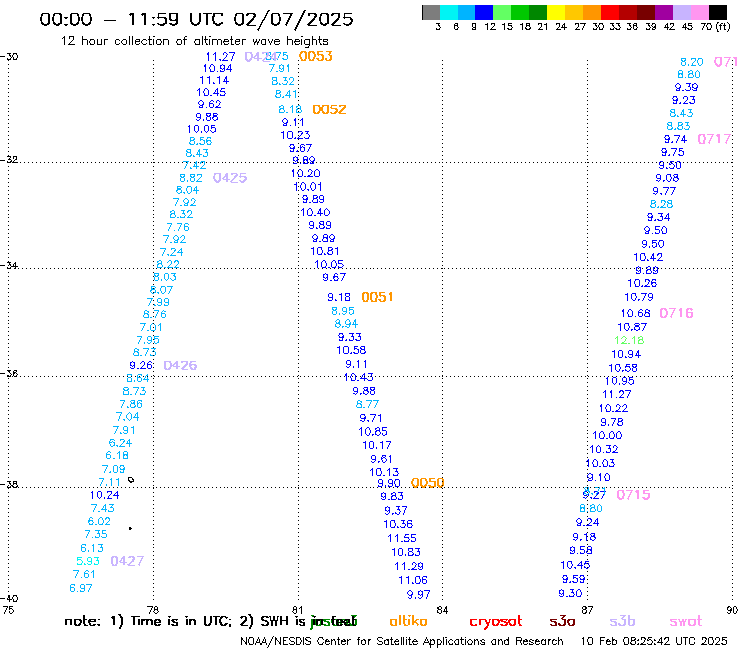The image size is (740, 650).
Task: Click the swot time stamp 0716
Action: [x=676, y=313]
